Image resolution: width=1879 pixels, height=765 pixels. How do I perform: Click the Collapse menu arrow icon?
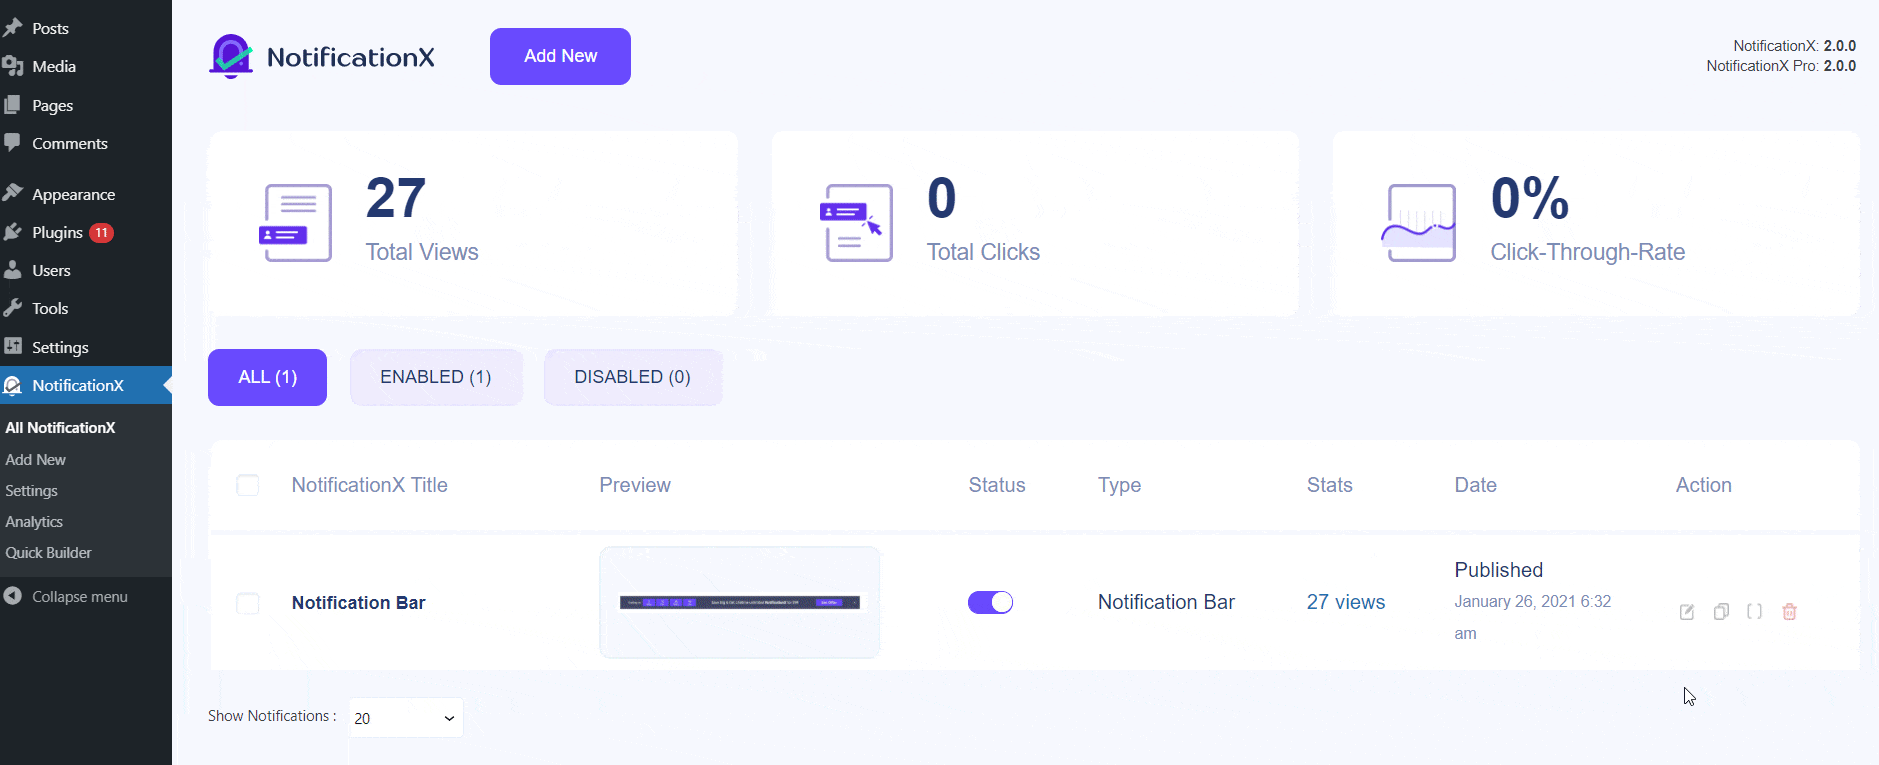13,596
